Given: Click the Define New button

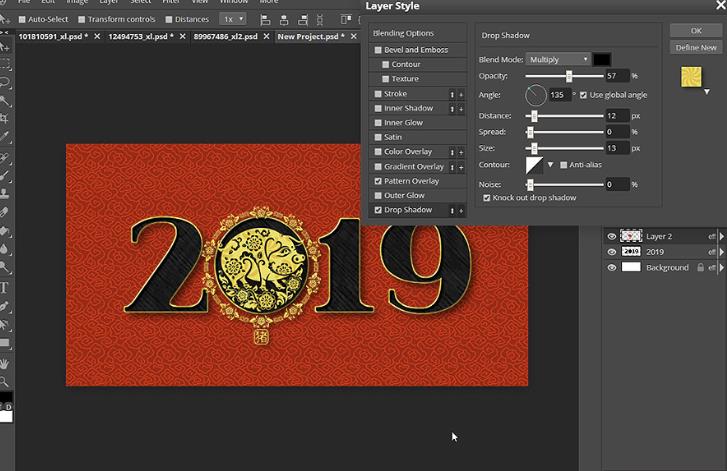Looking at the screenshot, I should click(x=696, y=47).
